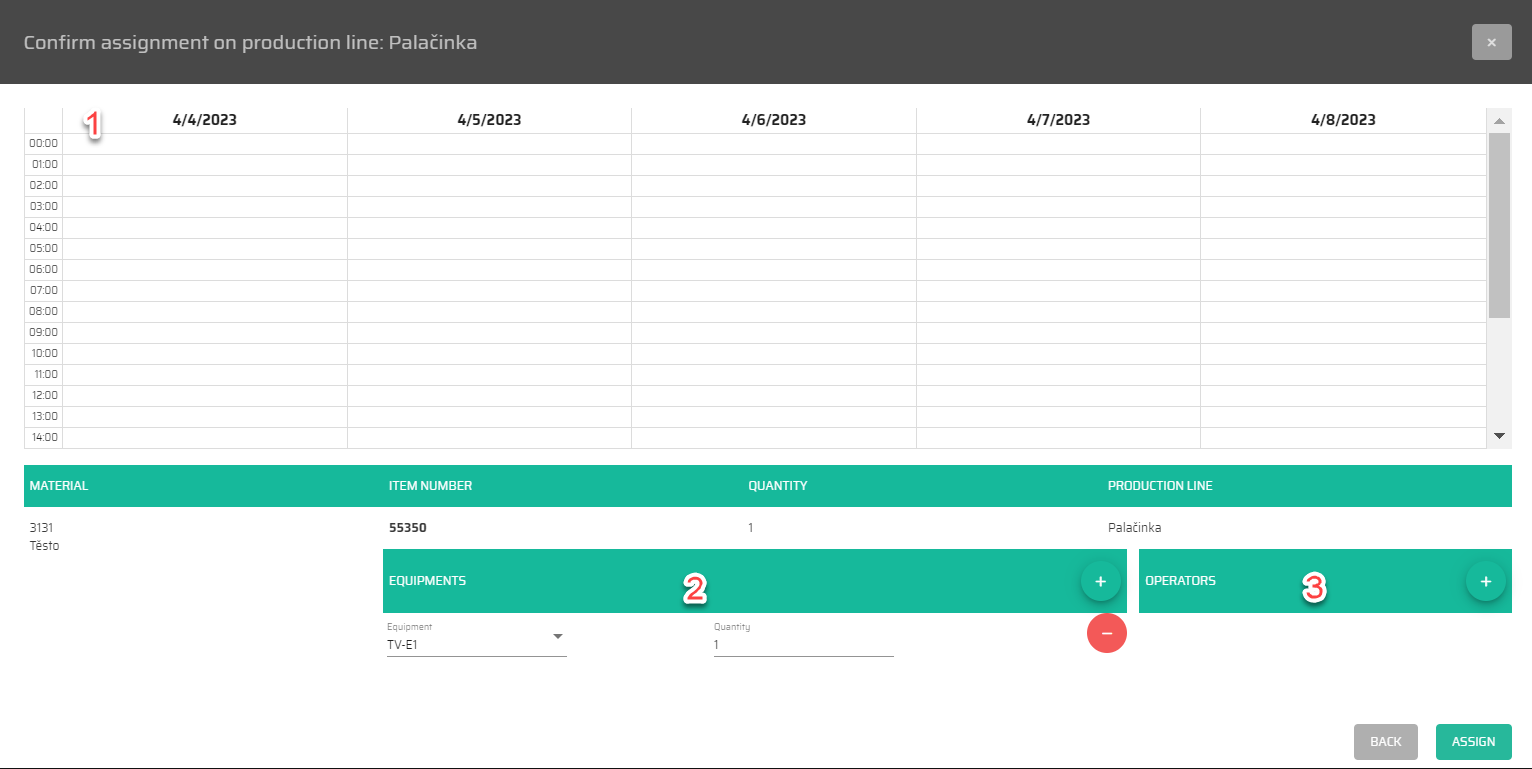Click the plus icon in Operators header
The image size is (1532, 769).
pos(1485,581)
